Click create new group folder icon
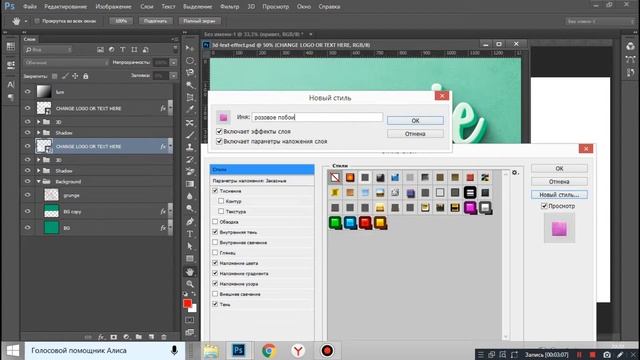 point(139,337)
